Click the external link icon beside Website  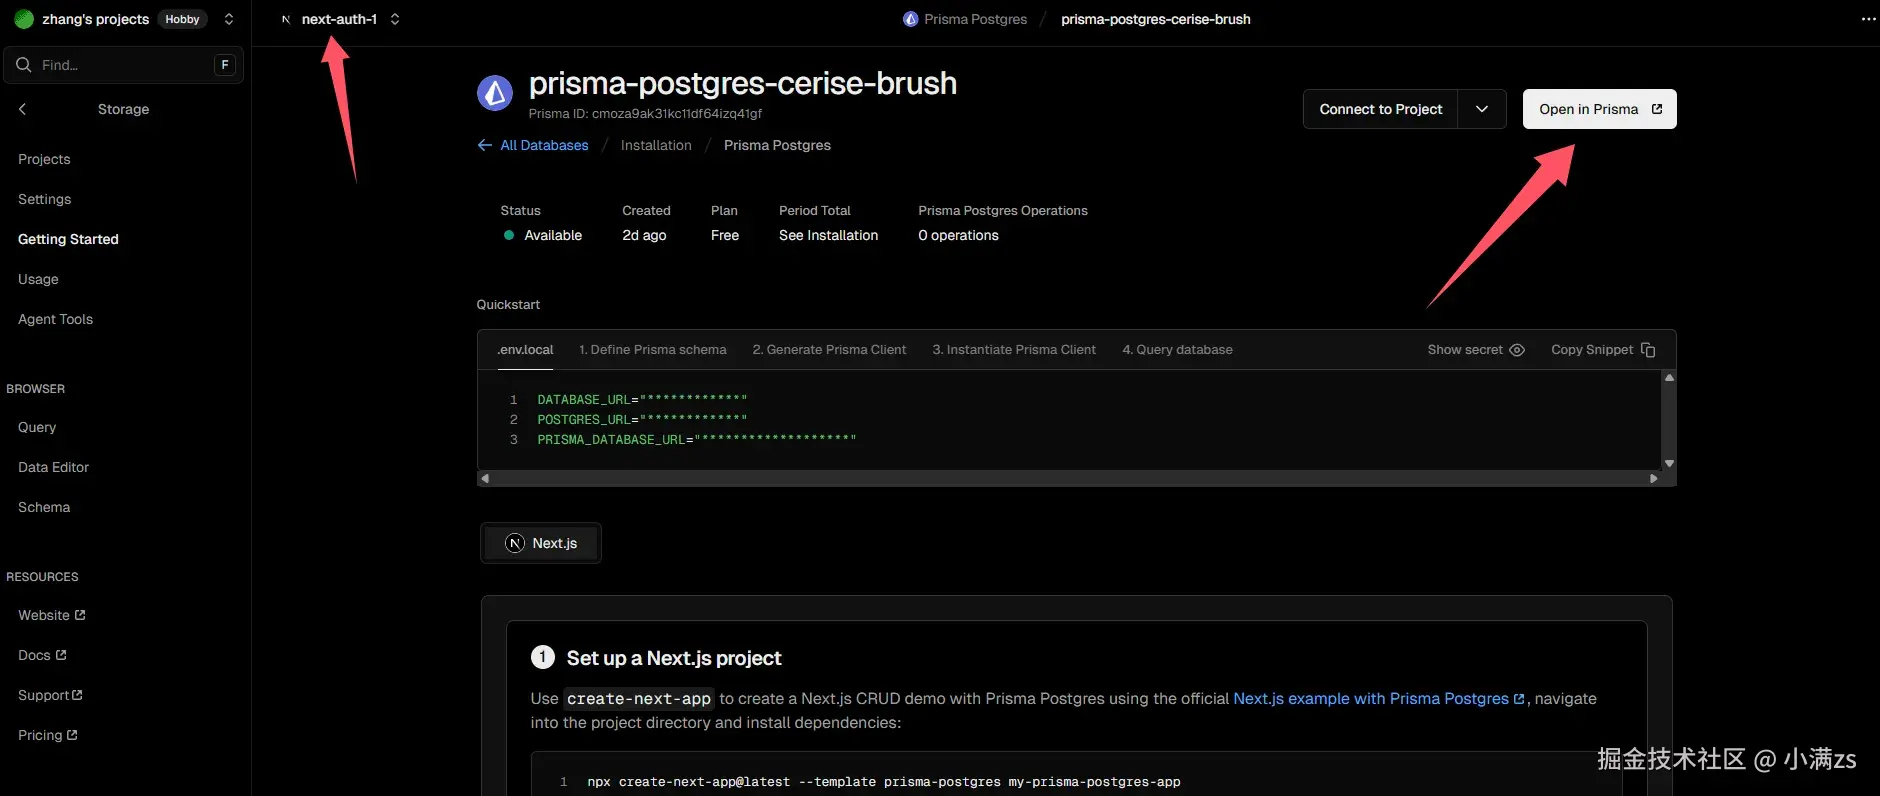pyautogui.click(x=80, y=615)
